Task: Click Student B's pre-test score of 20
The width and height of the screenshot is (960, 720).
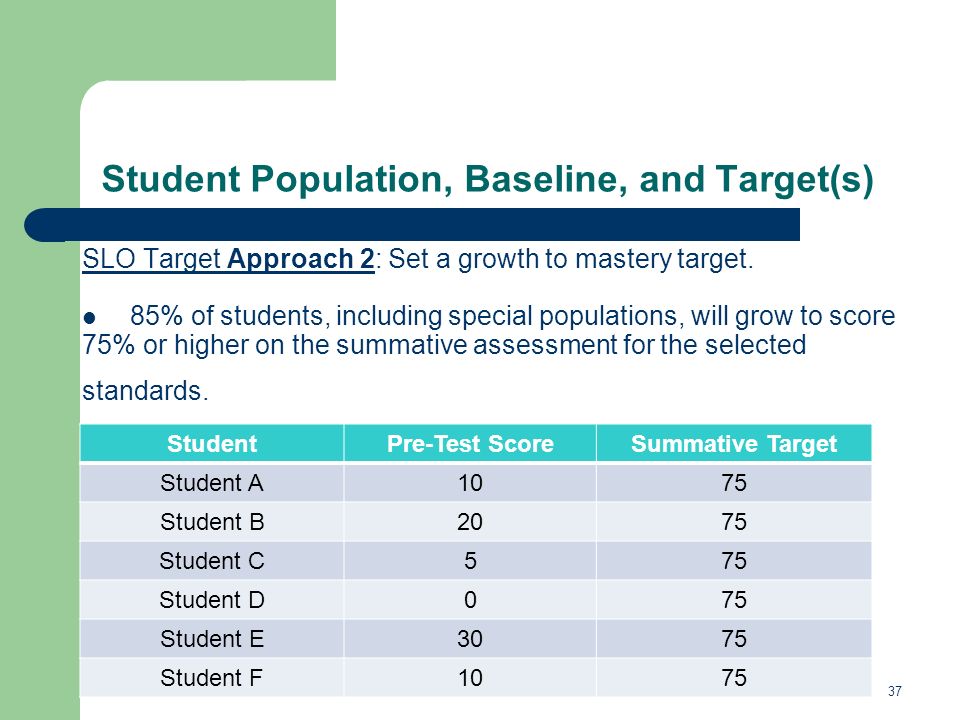Action: pos(470,522)
